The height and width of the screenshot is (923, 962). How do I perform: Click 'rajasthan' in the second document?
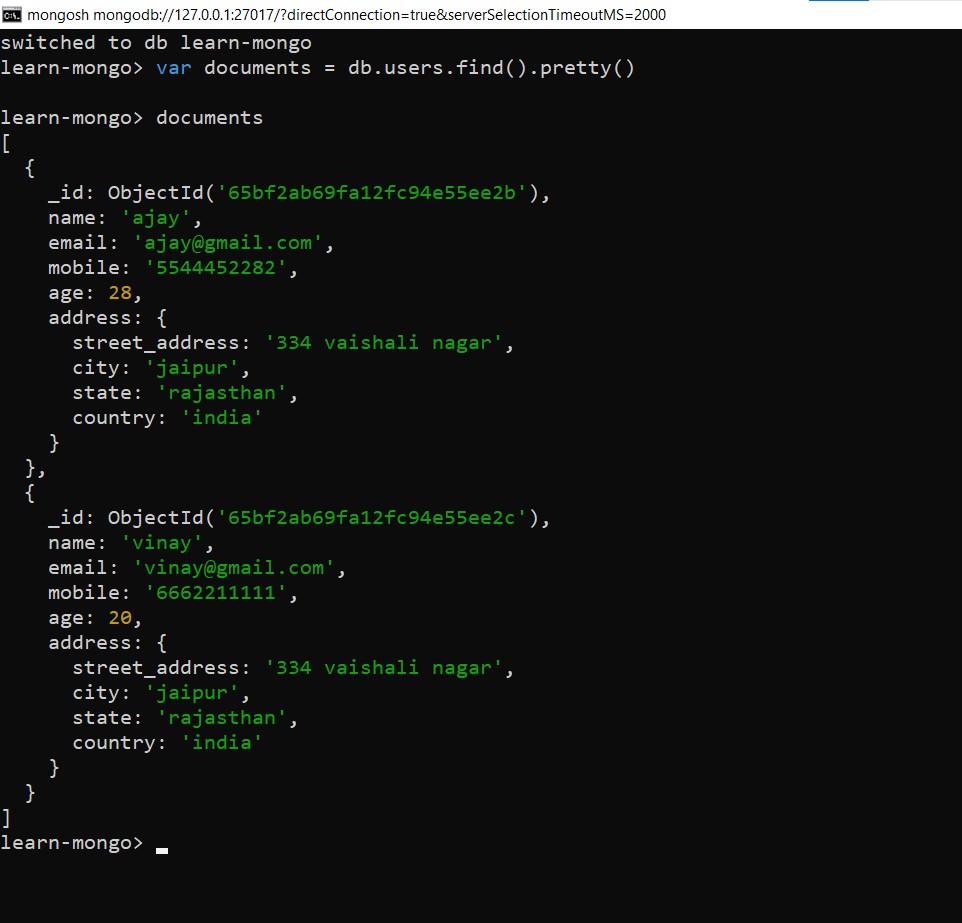pyautogui.click(x=221, y=719)
